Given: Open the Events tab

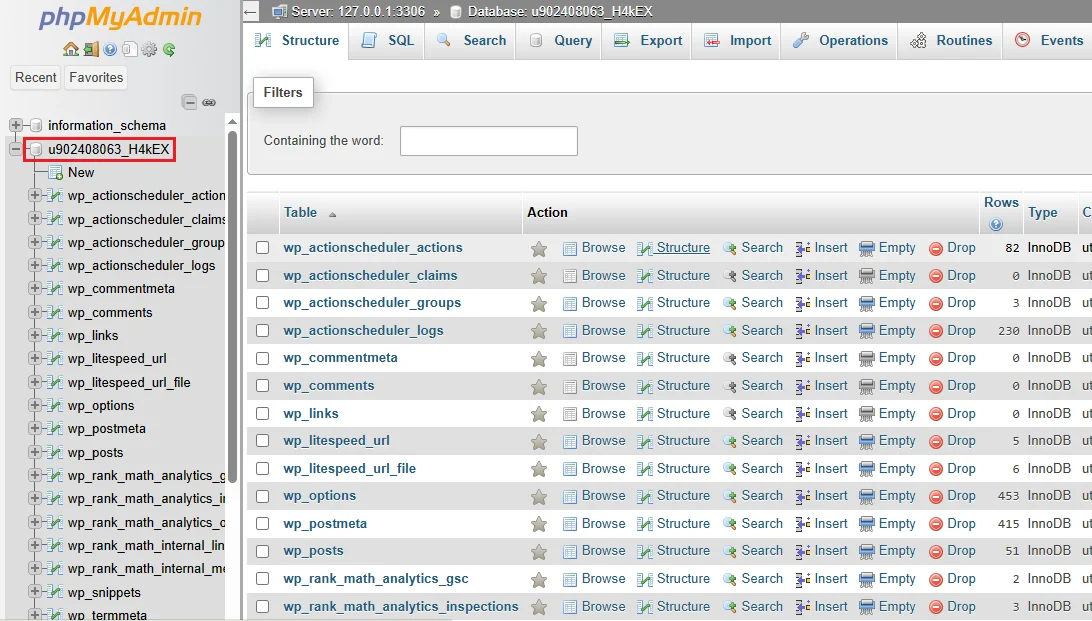Looking at the screenshot, I should 1048,40.
